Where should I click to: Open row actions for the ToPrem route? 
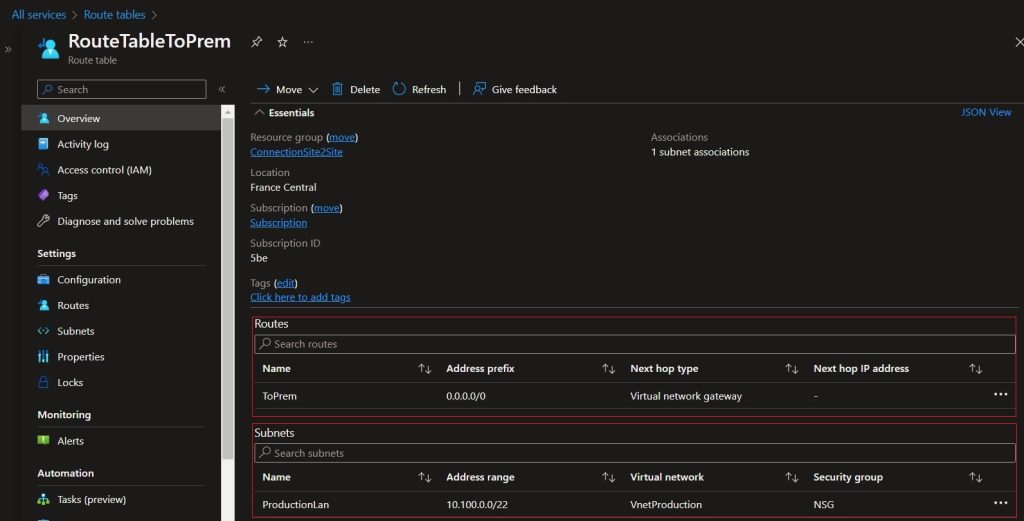tap(1000, 395)
